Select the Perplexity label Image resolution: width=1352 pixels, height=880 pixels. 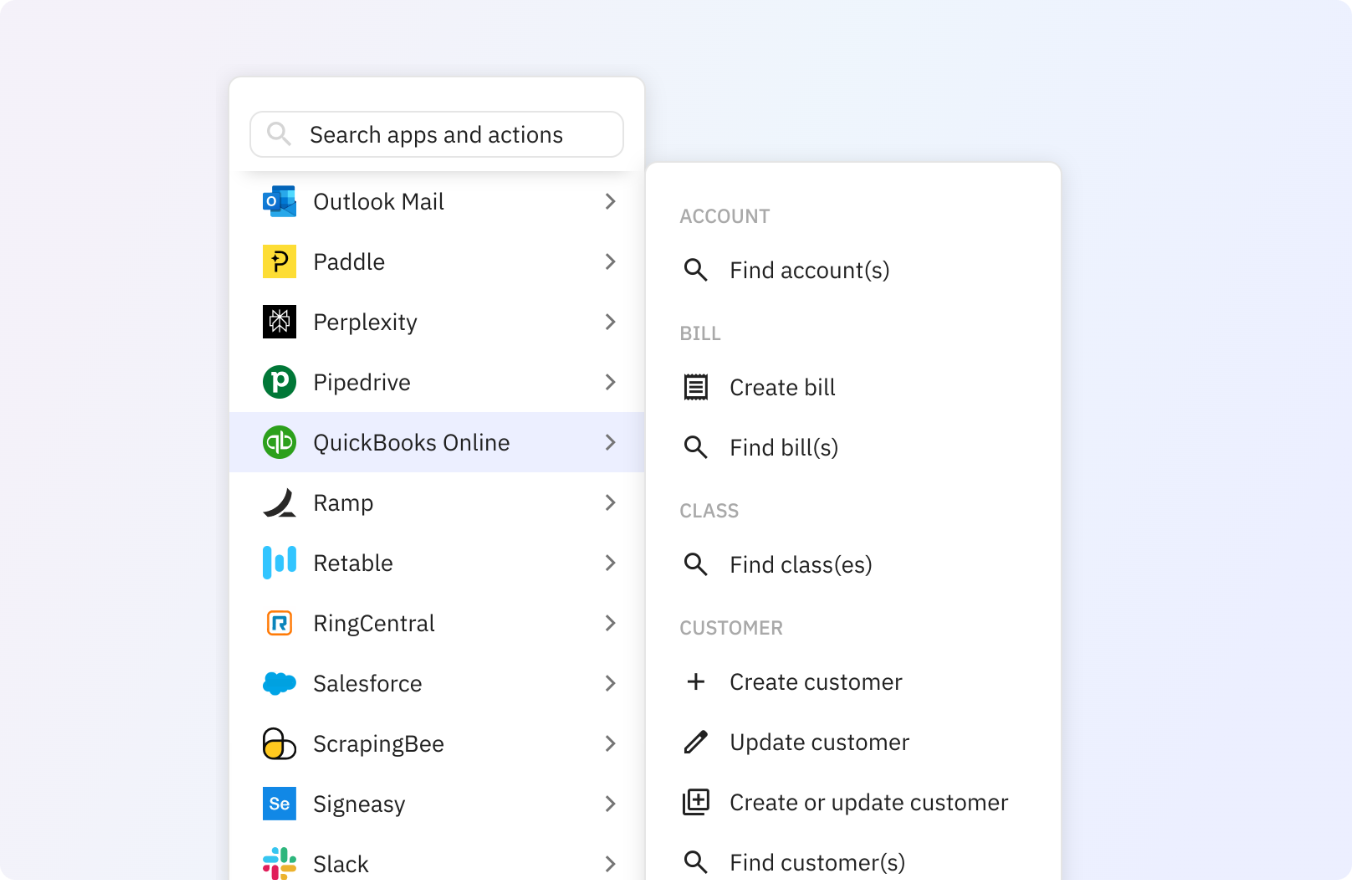[x=365, y=322]
